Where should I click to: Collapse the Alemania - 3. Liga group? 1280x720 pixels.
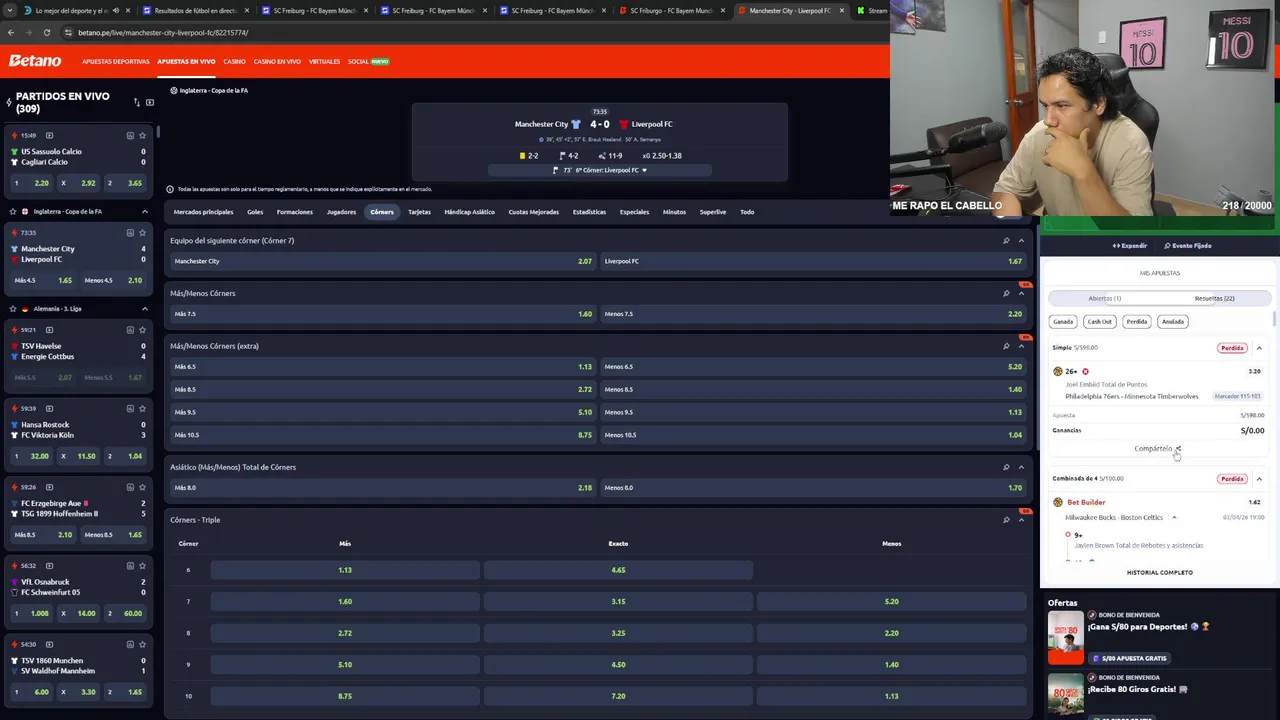(144, 308)
